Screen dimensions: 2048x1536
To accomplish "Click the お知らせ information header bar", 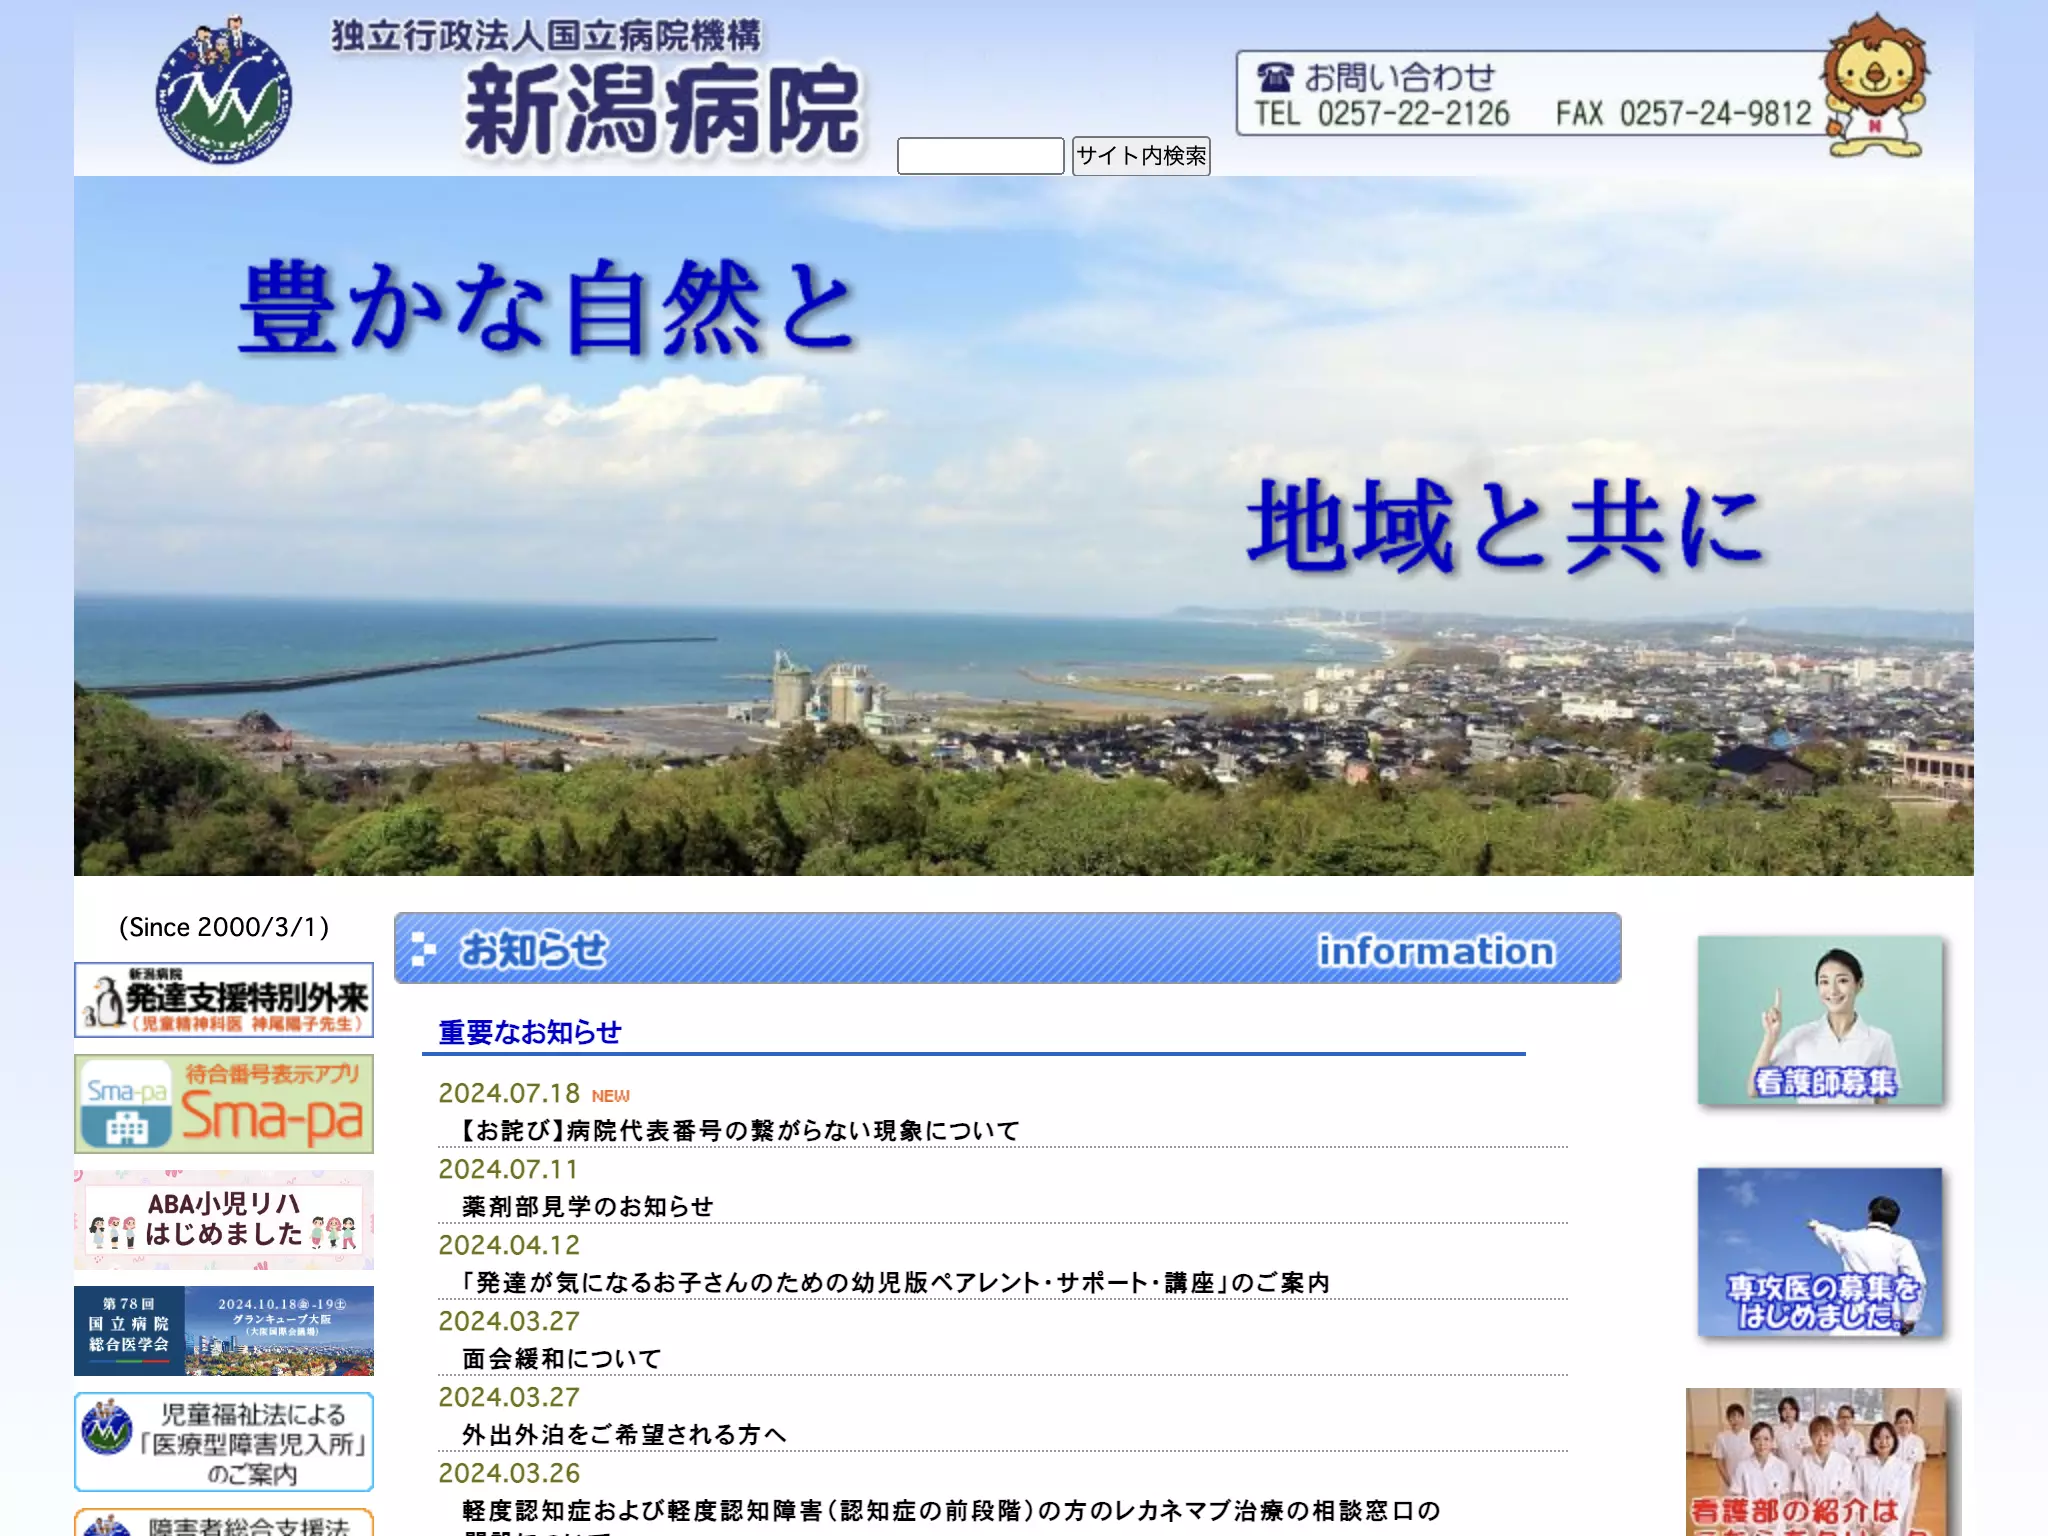I will pyautogui.click(x=1008, y=948).
